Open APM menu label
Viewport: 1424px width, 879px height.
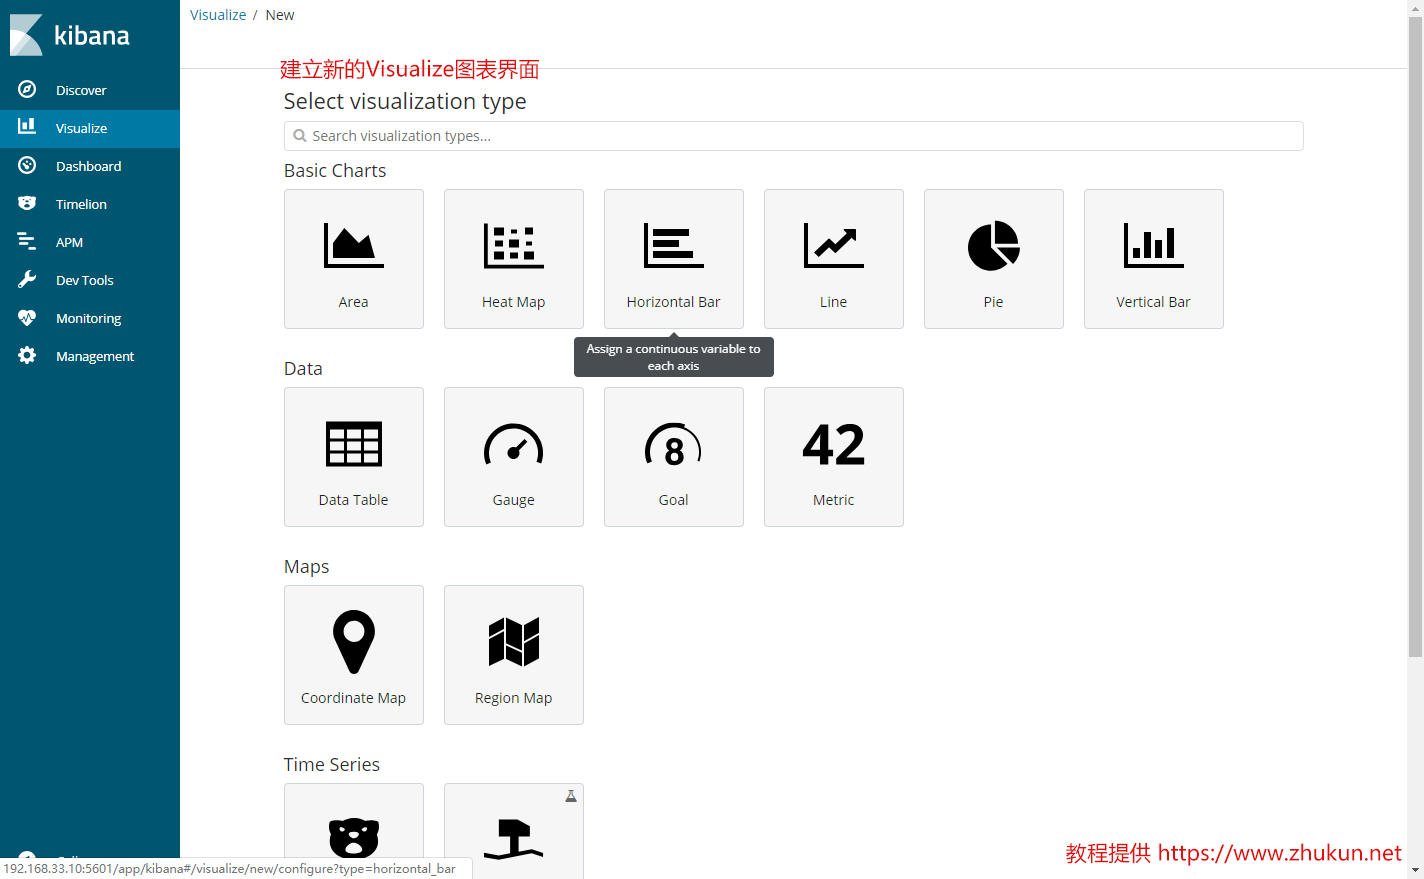pyautogui.click(x=69, y=242)
